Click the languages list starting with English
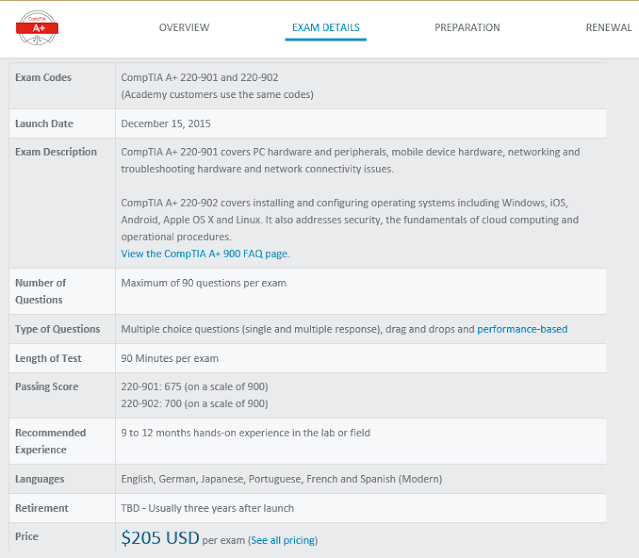 click(x=282, y=479)
